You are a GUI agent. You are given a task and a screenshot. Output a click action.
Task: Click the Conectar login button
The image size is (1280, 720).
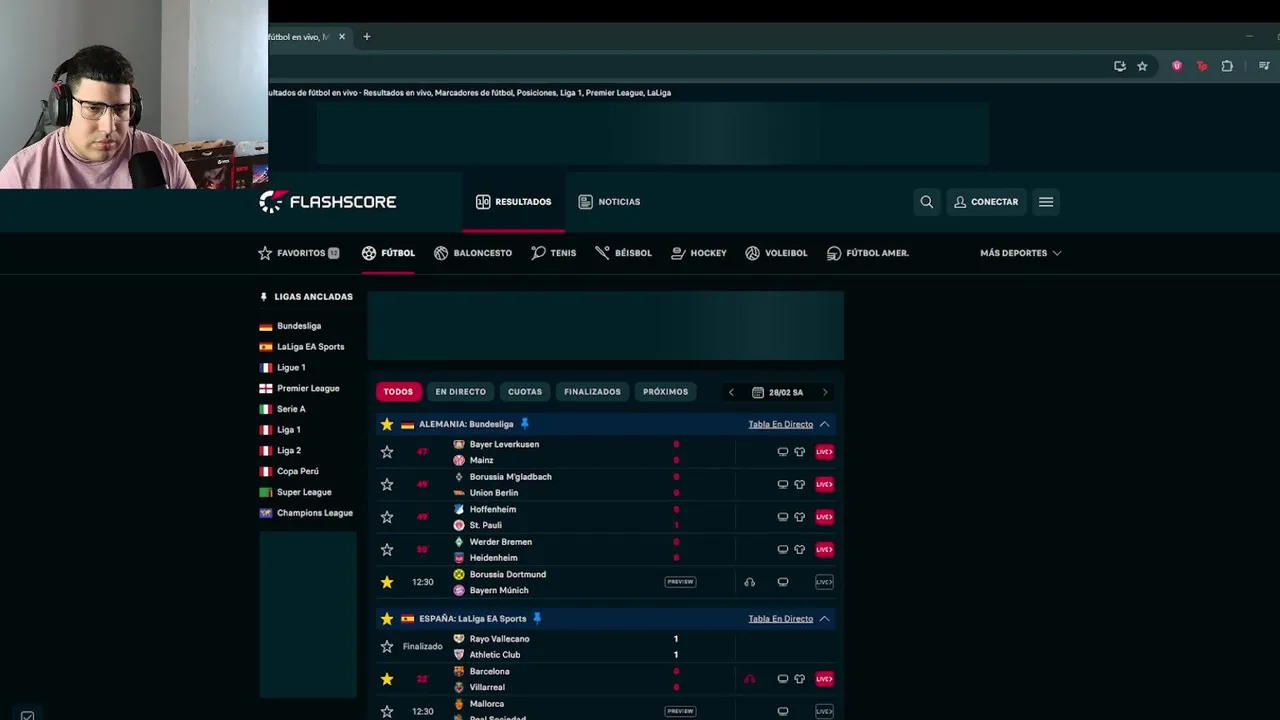tap(986, 202)
